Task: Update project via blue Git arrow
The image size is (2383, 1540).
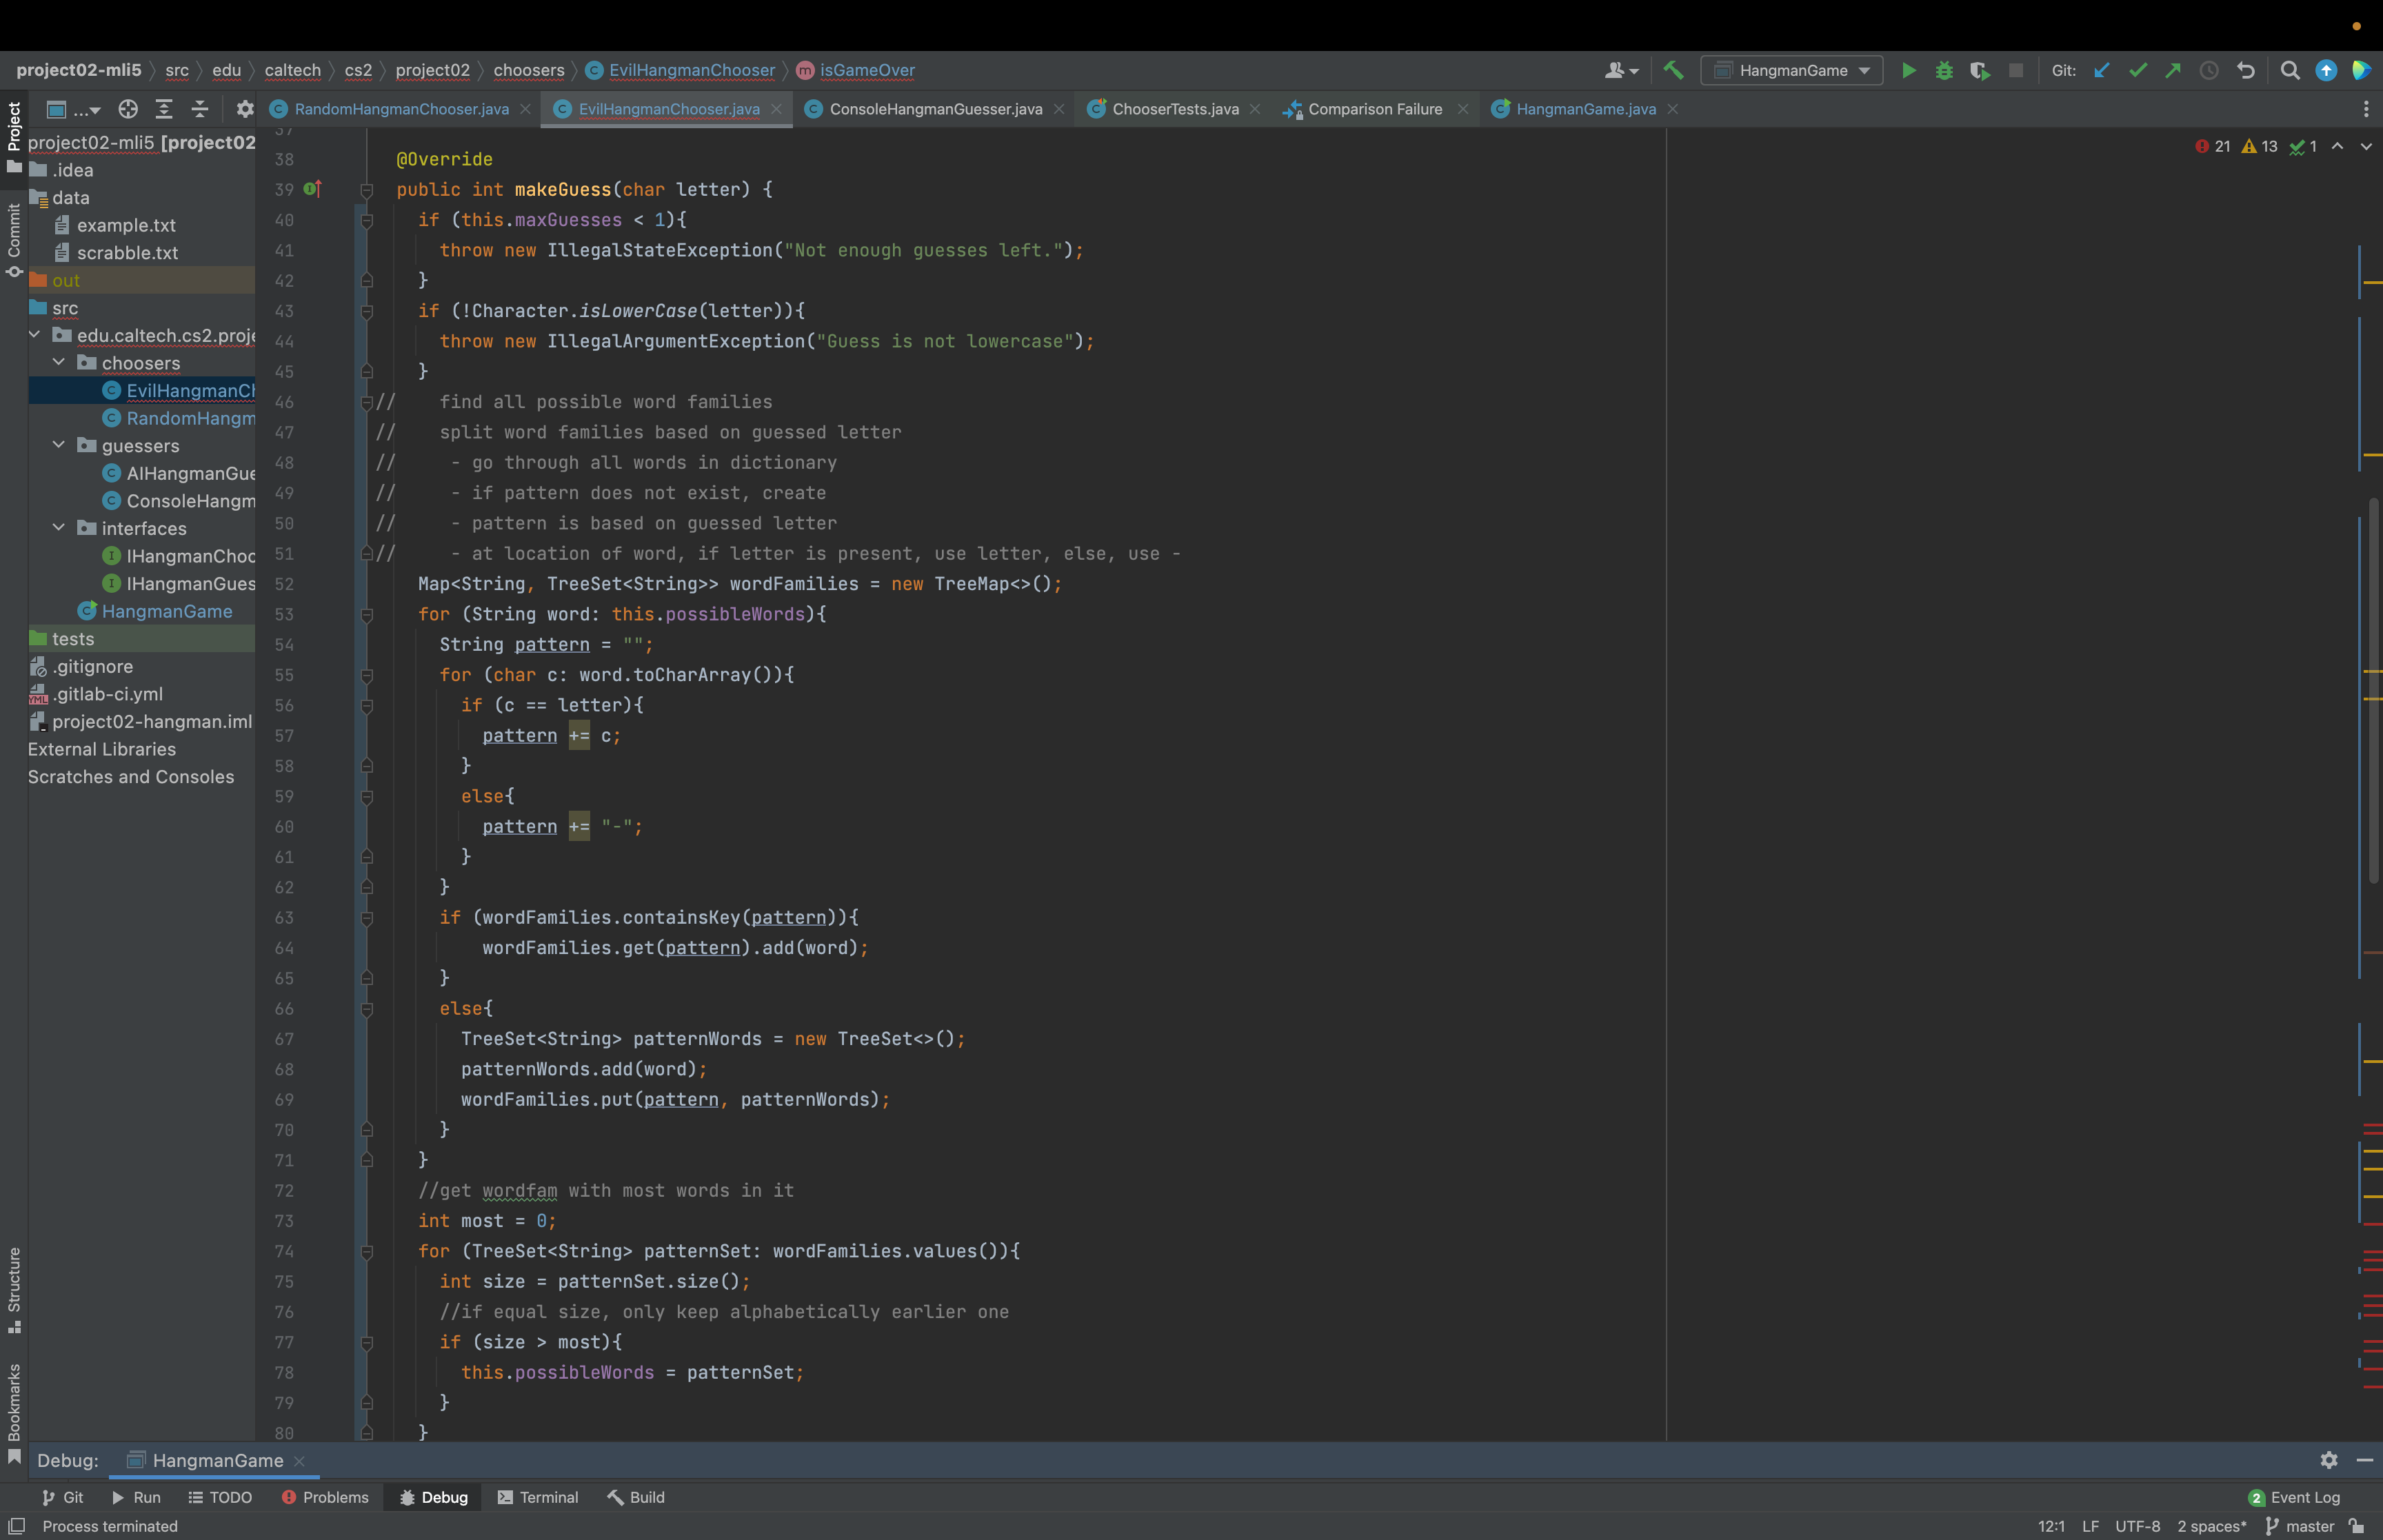Action: [2101, 70]
